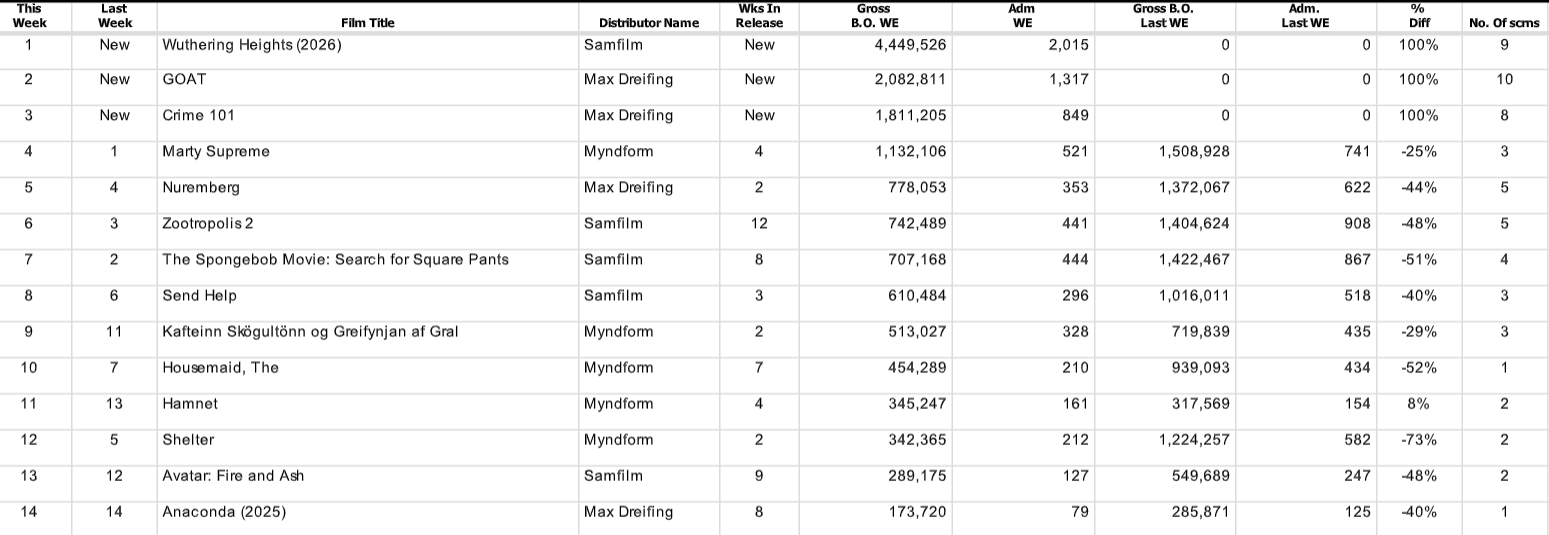Click The Spongebob Movie: Search for Square Pants

point(335,260)
